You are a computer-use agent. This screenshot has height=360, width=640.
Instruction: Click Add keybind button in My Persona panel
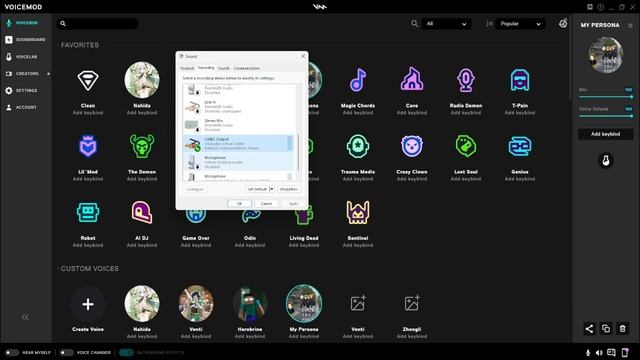(606, 134)
